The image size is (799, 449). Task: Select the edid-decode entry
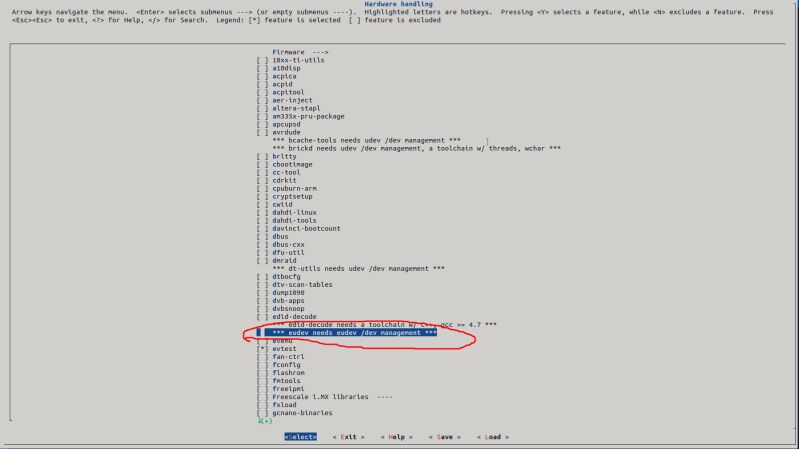coord(294,317)
